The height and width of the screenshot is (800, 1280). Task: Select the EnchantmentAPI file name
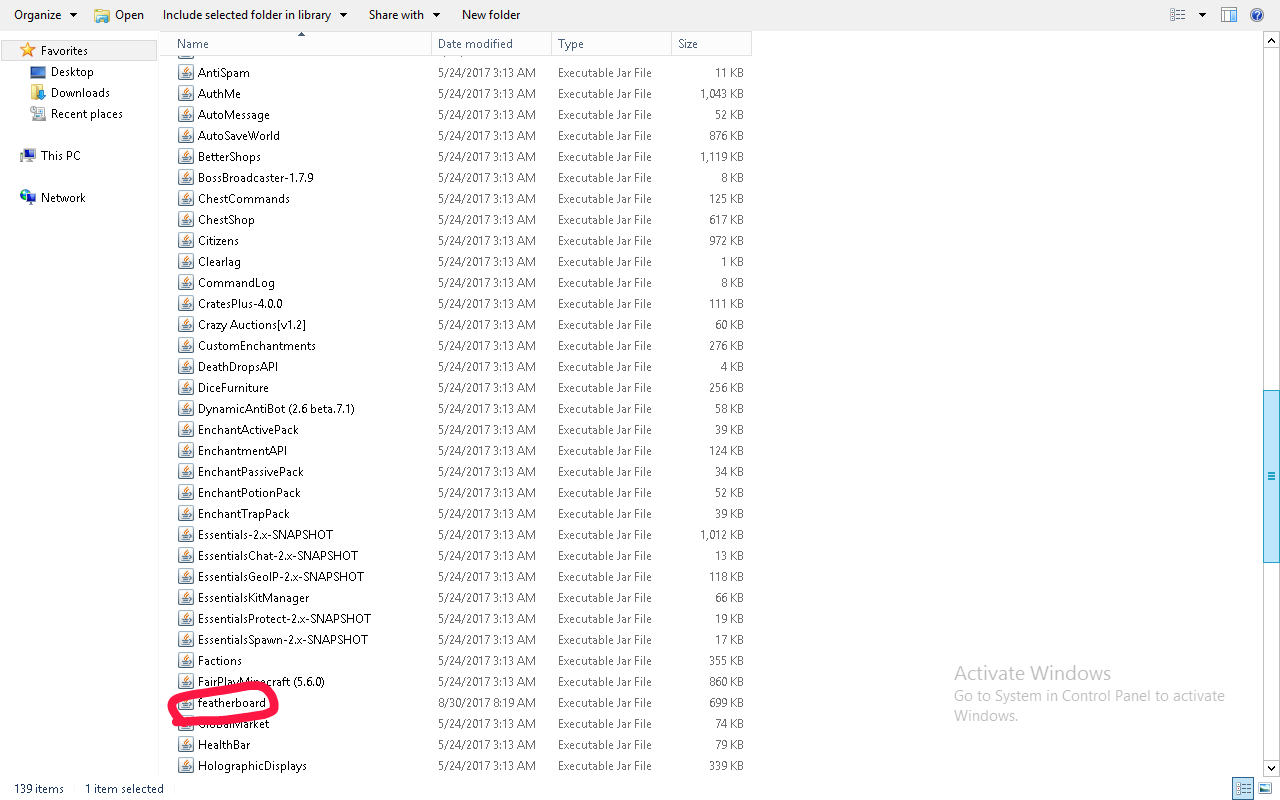coord(242,451)
